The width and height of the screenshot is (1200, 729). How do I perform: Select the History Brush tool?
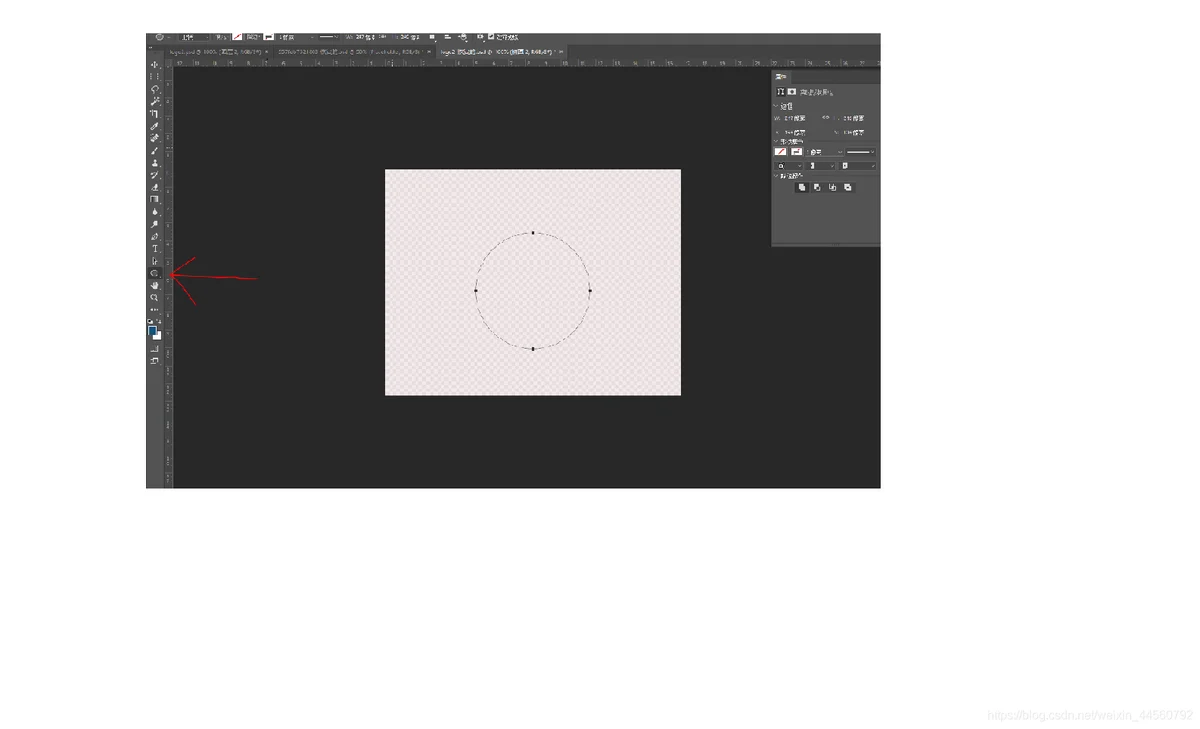[x=154, y=173]
